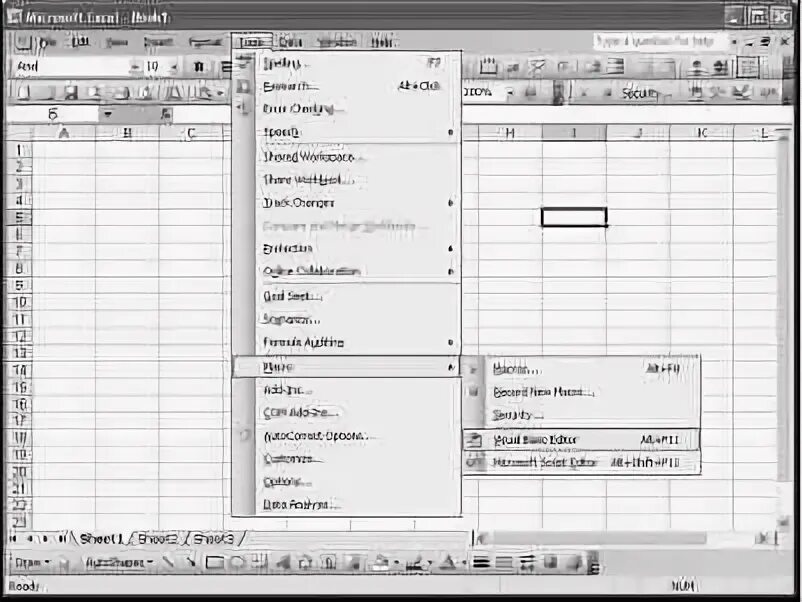Click the Arrow Style icon on the Drawing toolbar
This screenshot has width=802, height=602.
[527, 562]
